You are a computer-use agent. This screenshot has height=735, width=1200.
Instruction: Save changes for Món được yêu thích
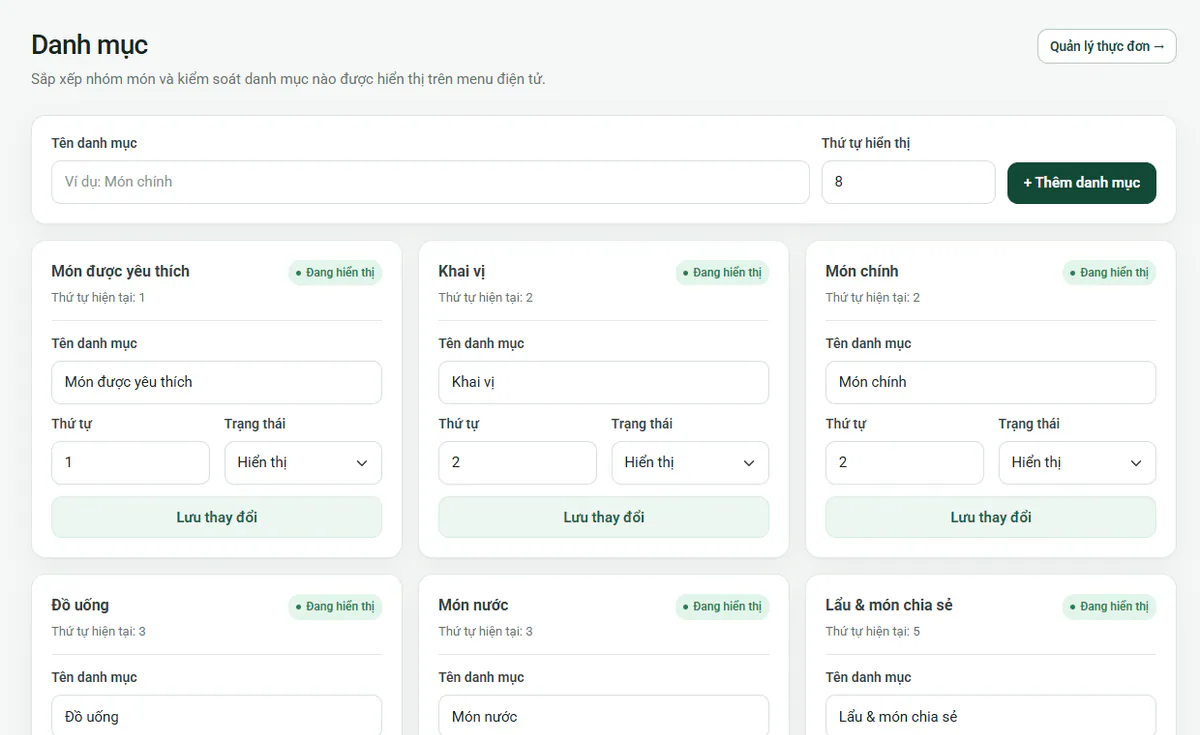click(x=217, y=517)
